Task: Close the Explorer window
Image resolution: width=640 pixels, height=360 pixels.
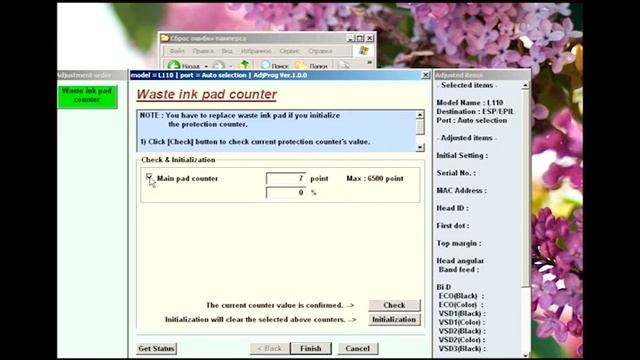Action: pyautogui.click(x=369, y=38)
